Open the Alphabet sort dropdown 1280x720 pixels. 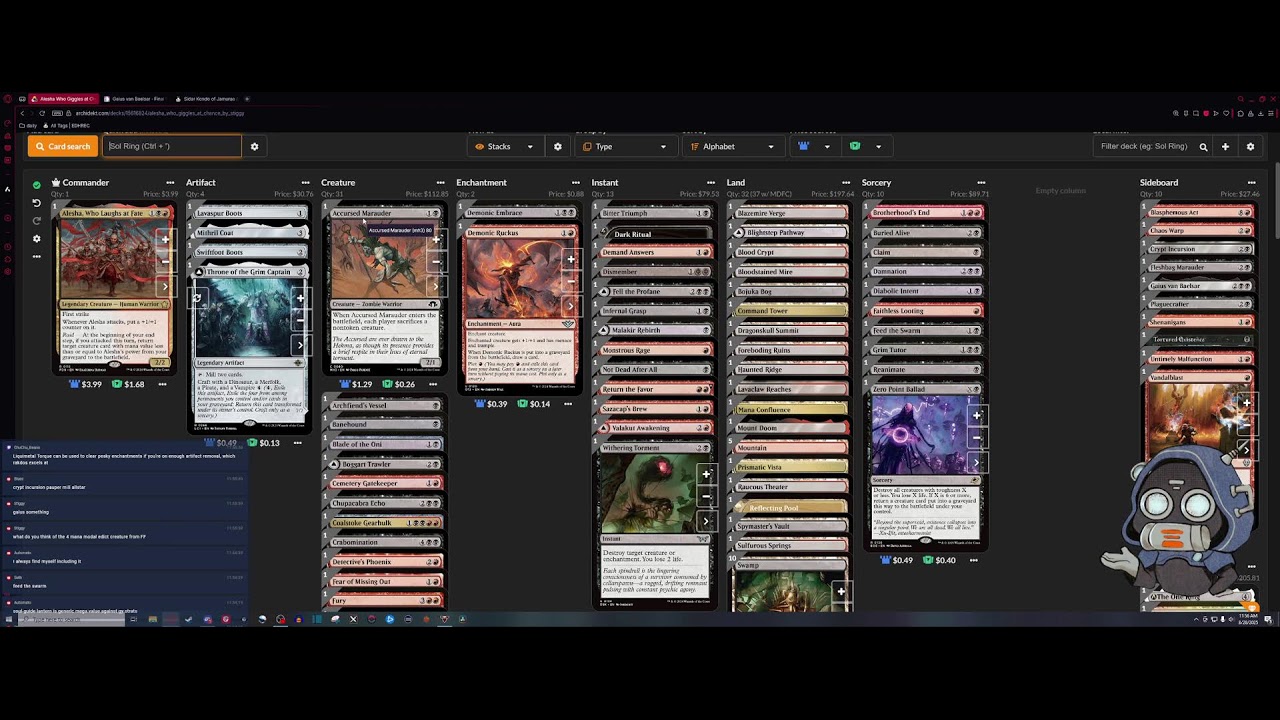[x=732, y=146]
